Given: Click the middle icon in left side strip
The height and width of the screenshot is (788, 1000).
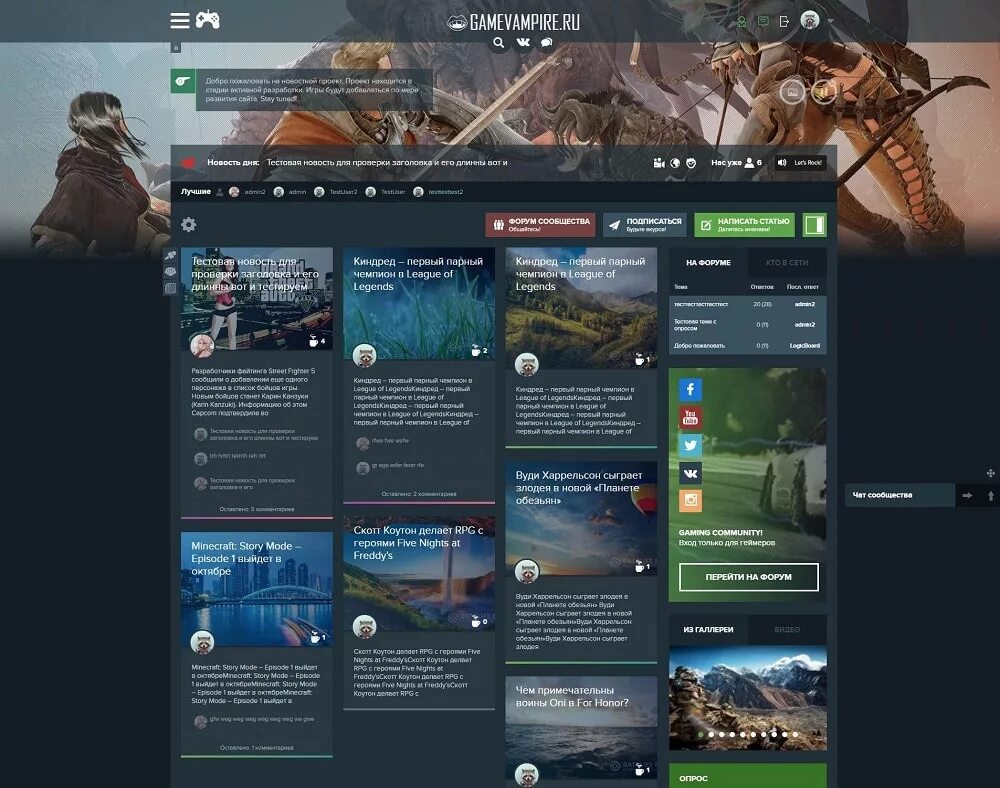Looking at the screenshot, I should [170, 272].
